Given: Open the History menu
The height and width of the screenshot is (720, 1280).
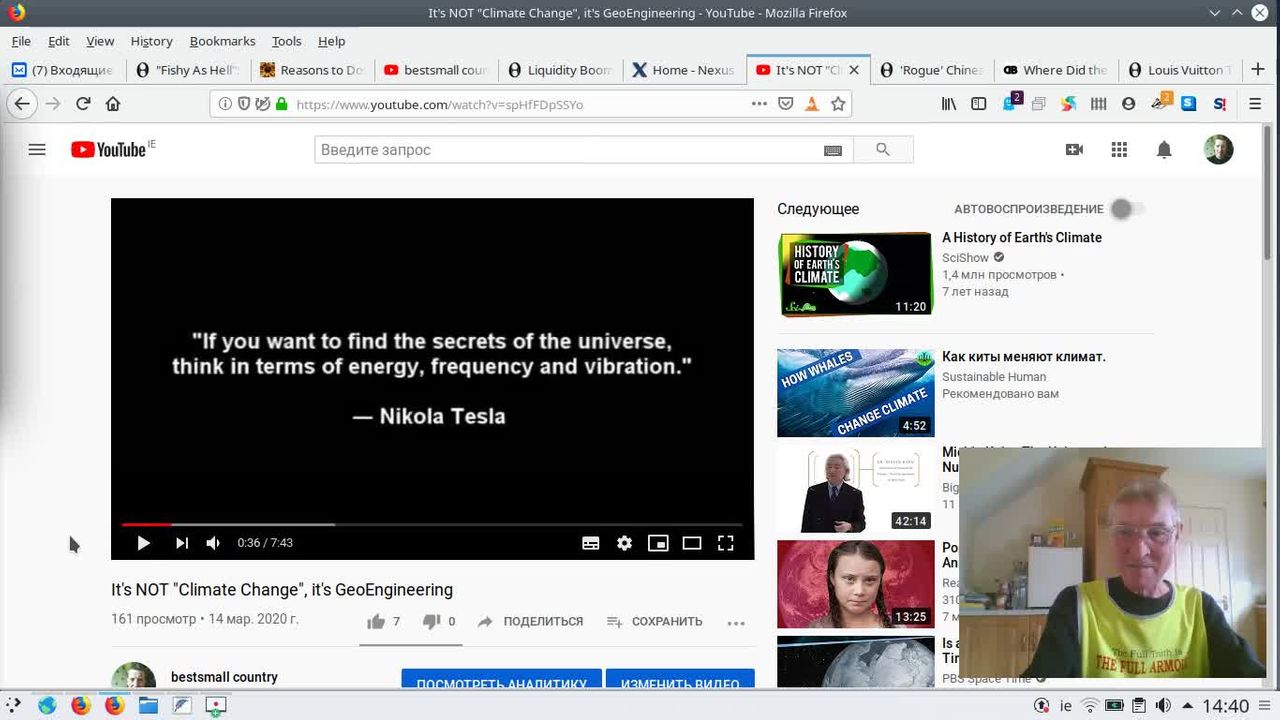Looking at the screenshot, I should coord(151,41).
